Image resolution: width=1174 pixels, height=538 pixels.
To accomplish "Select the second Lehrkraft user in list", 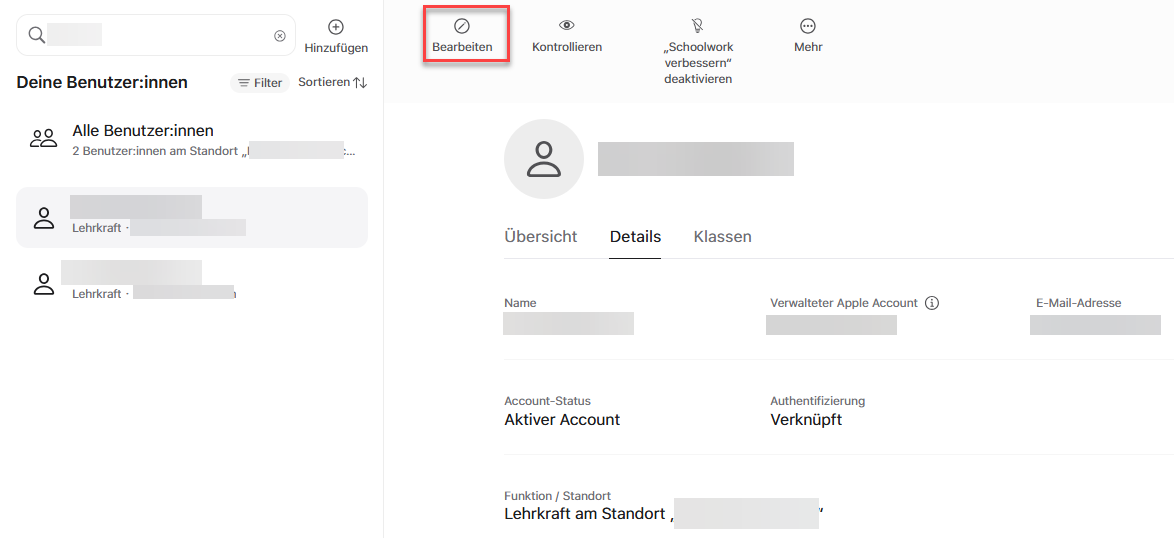I will pyautogui.click(x=190, y=282).
